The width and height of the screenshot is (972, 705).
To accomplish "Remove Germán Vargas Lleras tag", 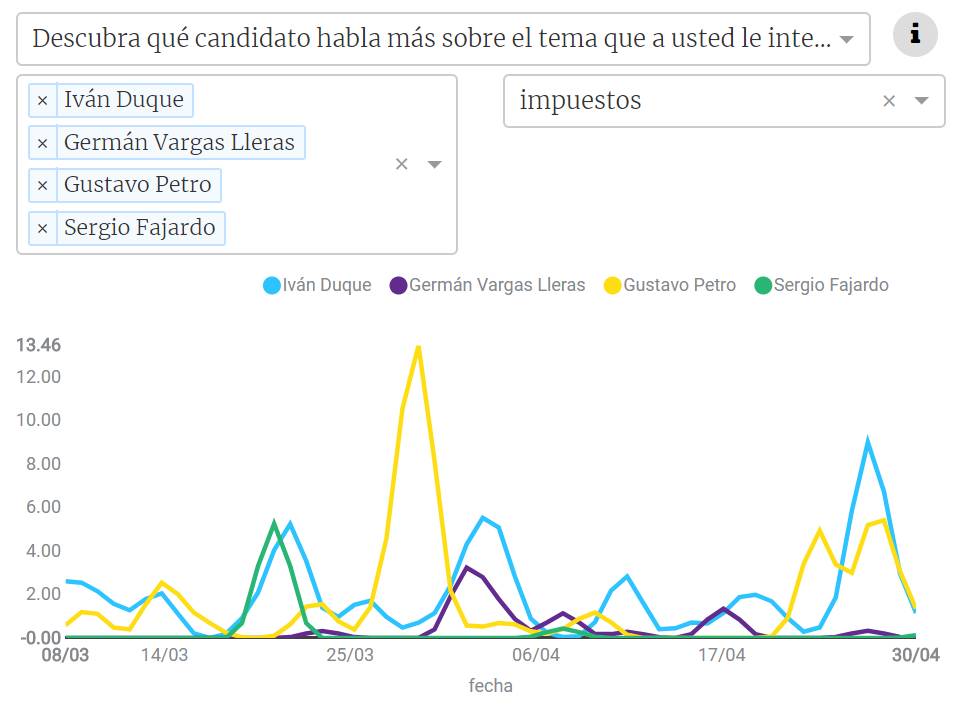I will pos(42,143).
